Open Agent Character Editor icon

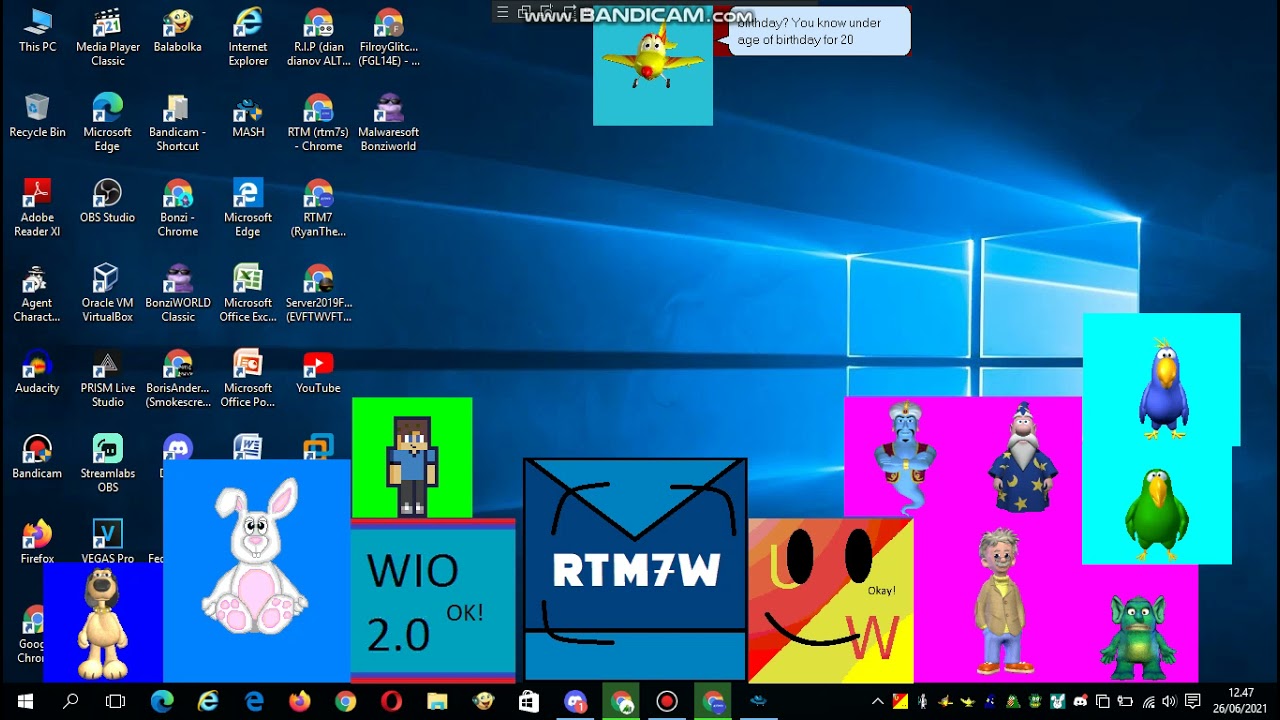coord(37,293)
